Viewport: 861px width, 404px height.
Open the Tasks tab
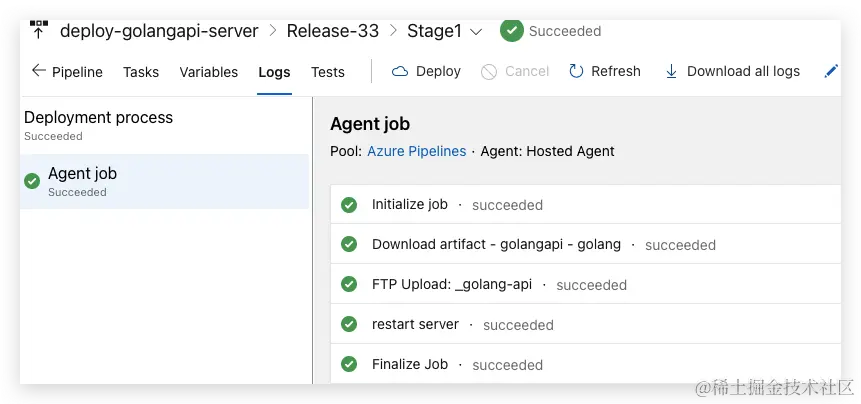(x=141, y=72)
